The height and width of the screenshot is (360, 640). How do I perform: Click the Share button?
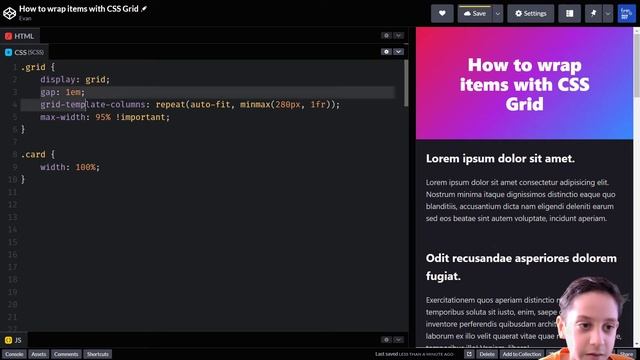(627, 354)
